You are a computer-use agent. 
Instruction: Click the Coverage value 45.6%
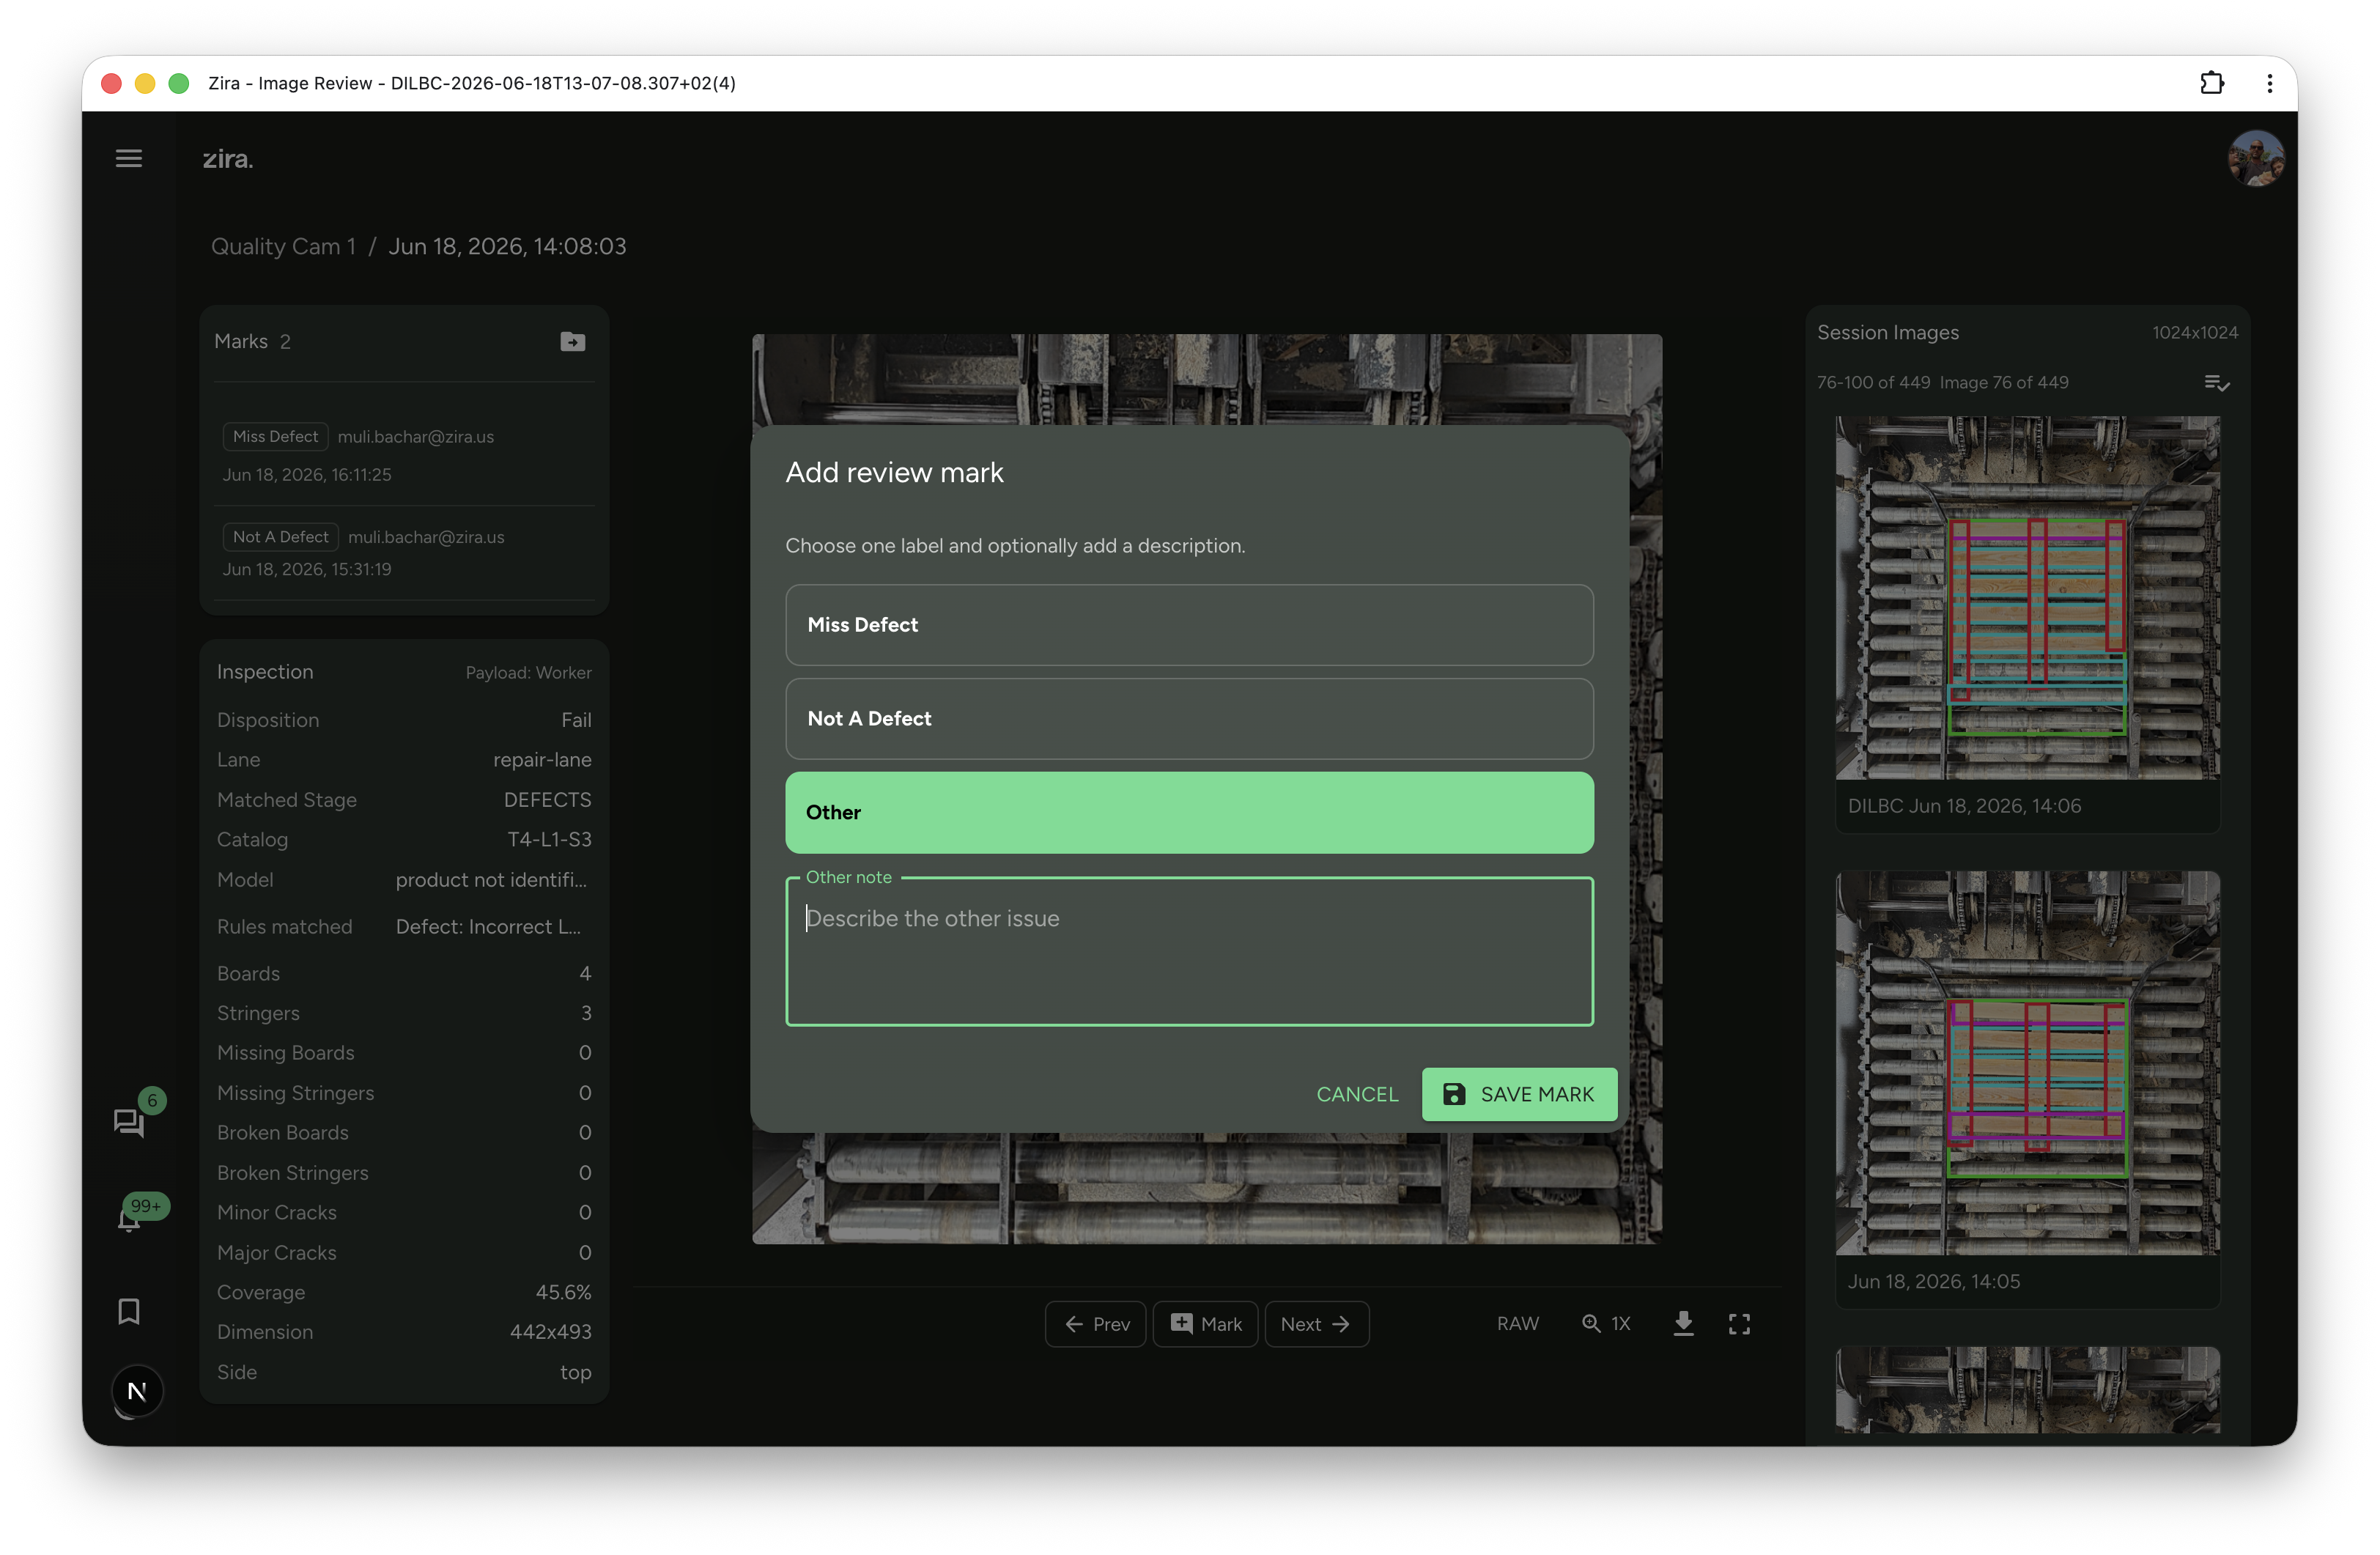tap(563, 1292)
